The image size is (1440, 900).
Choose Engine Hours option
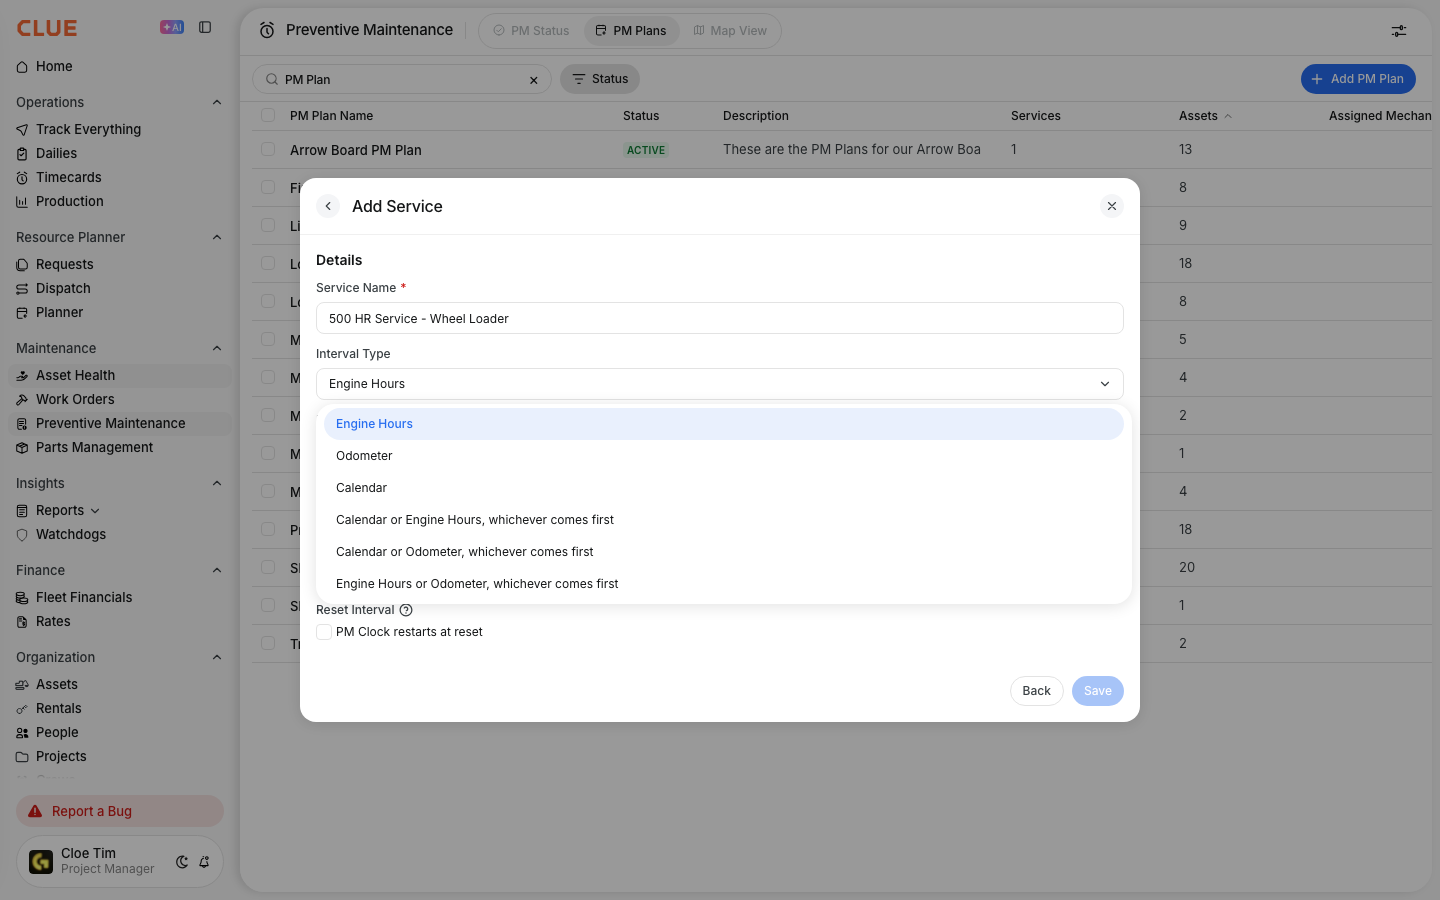tap(724, 424)
